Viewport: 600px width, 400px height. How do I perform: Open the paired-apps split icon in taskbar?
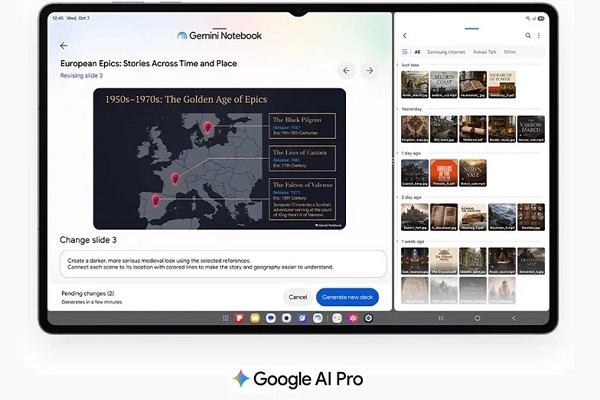coord(337,318)
